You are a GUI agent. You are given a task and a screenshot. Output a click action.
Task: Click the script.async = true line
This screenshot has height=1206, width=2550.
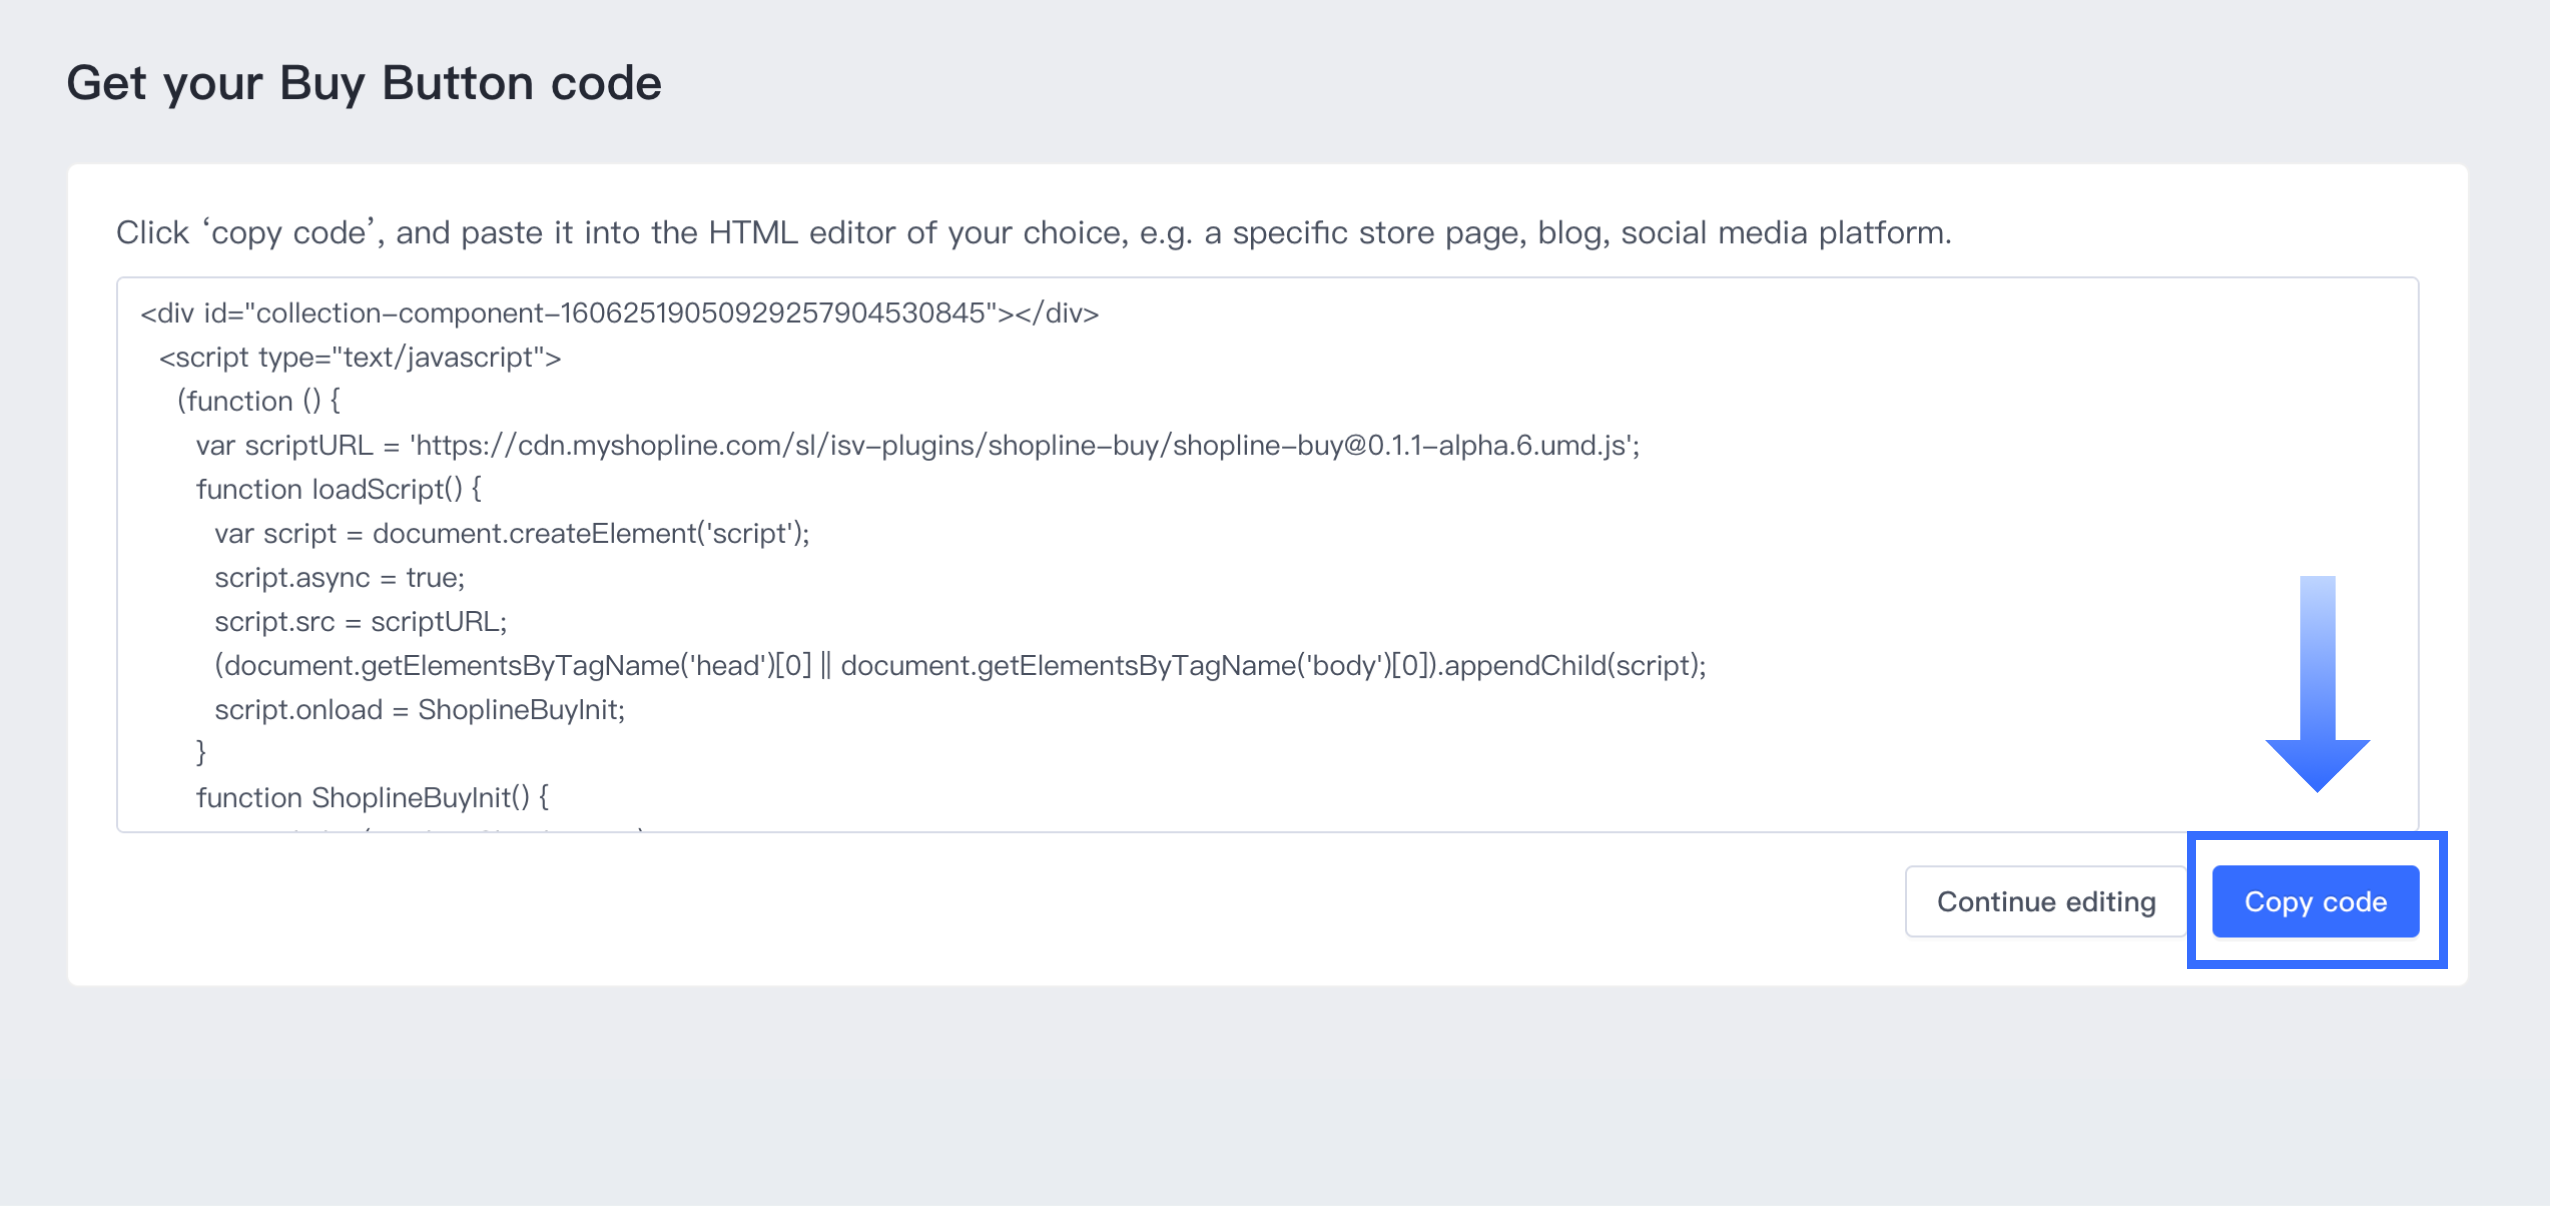339,578
